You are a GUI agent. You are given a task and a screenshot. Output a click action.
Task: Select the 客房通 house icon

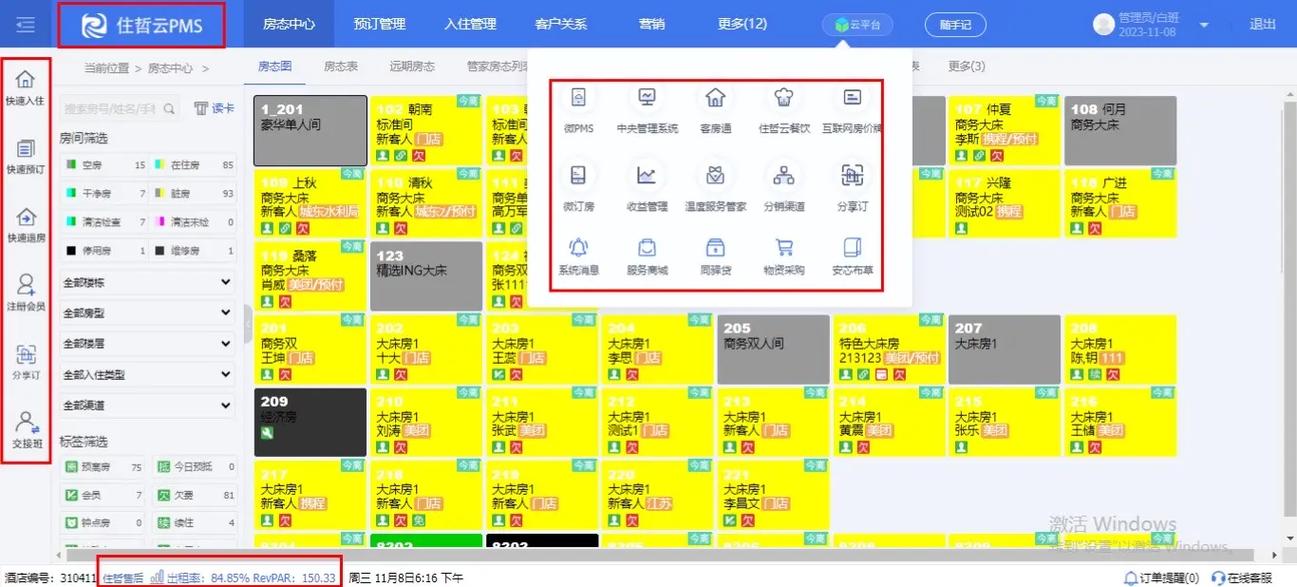coord(715,100)
